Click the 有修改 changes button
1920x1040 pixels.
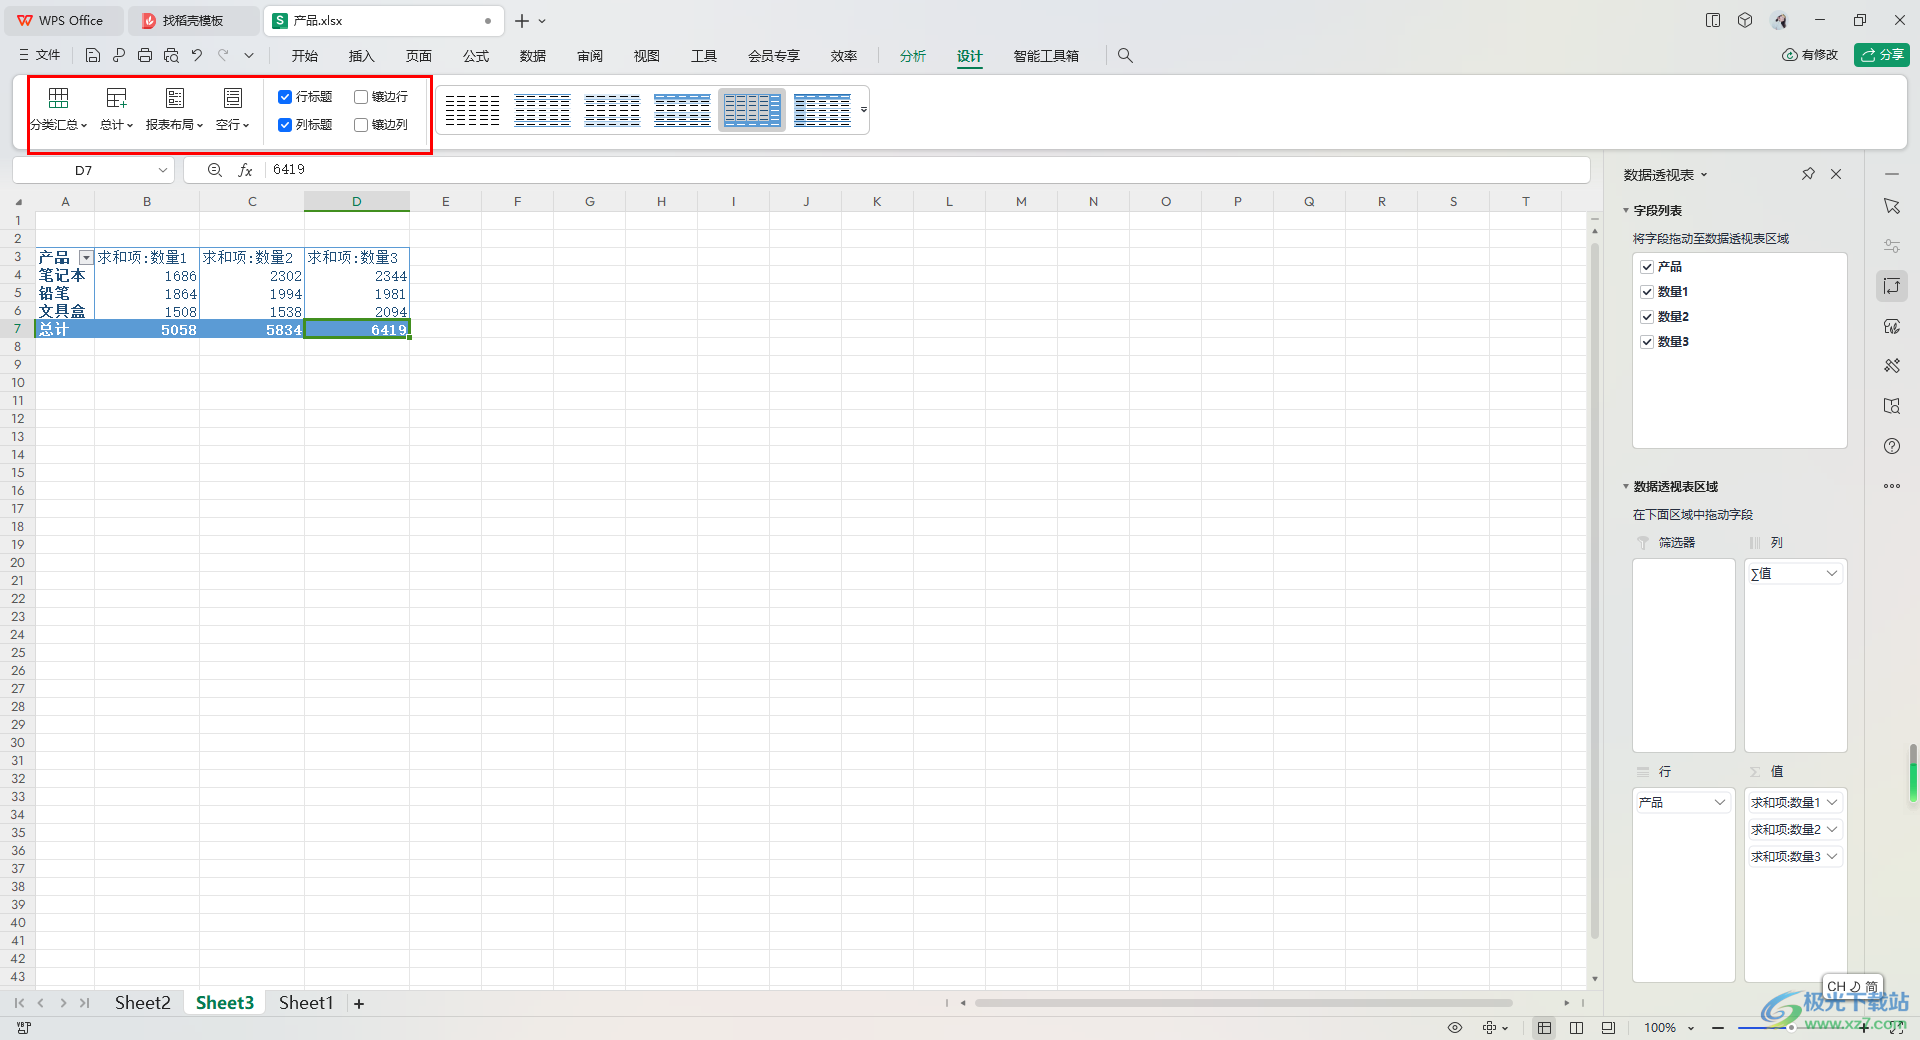tap(1810, 55)
